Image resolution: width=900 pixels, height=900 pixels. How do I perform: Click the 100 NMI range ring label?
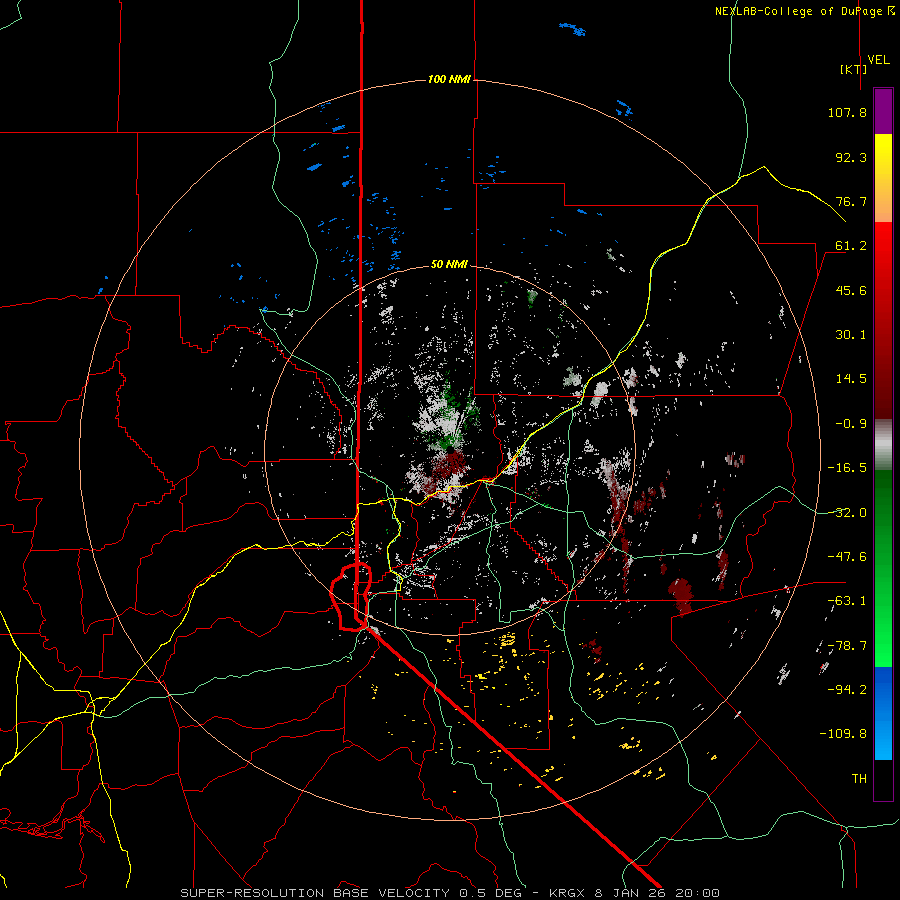[449, 79]
